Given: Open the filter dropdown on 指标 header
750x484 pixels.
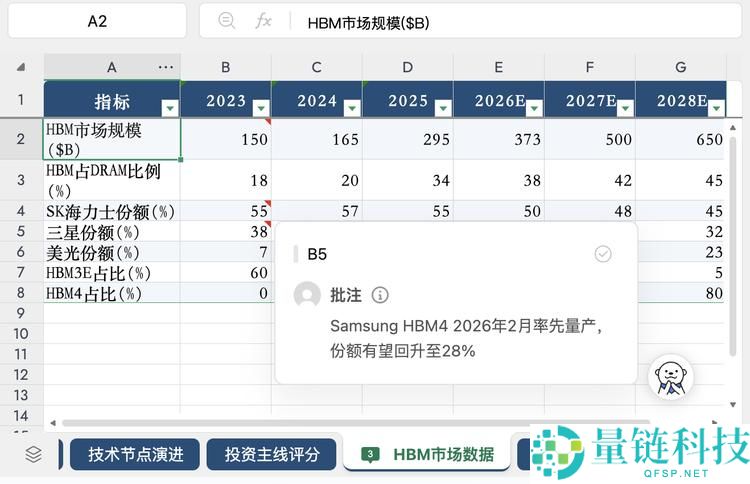Looking at the screenshot, I should coord(170,108).
